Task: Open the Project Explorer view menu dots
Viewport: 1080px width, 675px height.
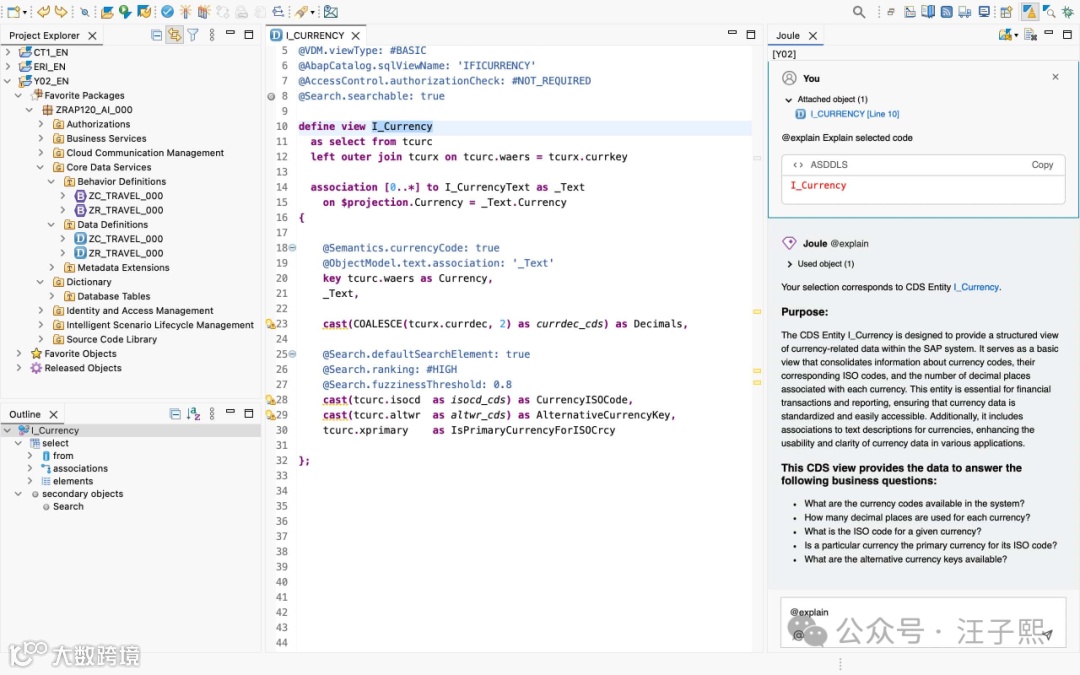Action: pos(211,35)
